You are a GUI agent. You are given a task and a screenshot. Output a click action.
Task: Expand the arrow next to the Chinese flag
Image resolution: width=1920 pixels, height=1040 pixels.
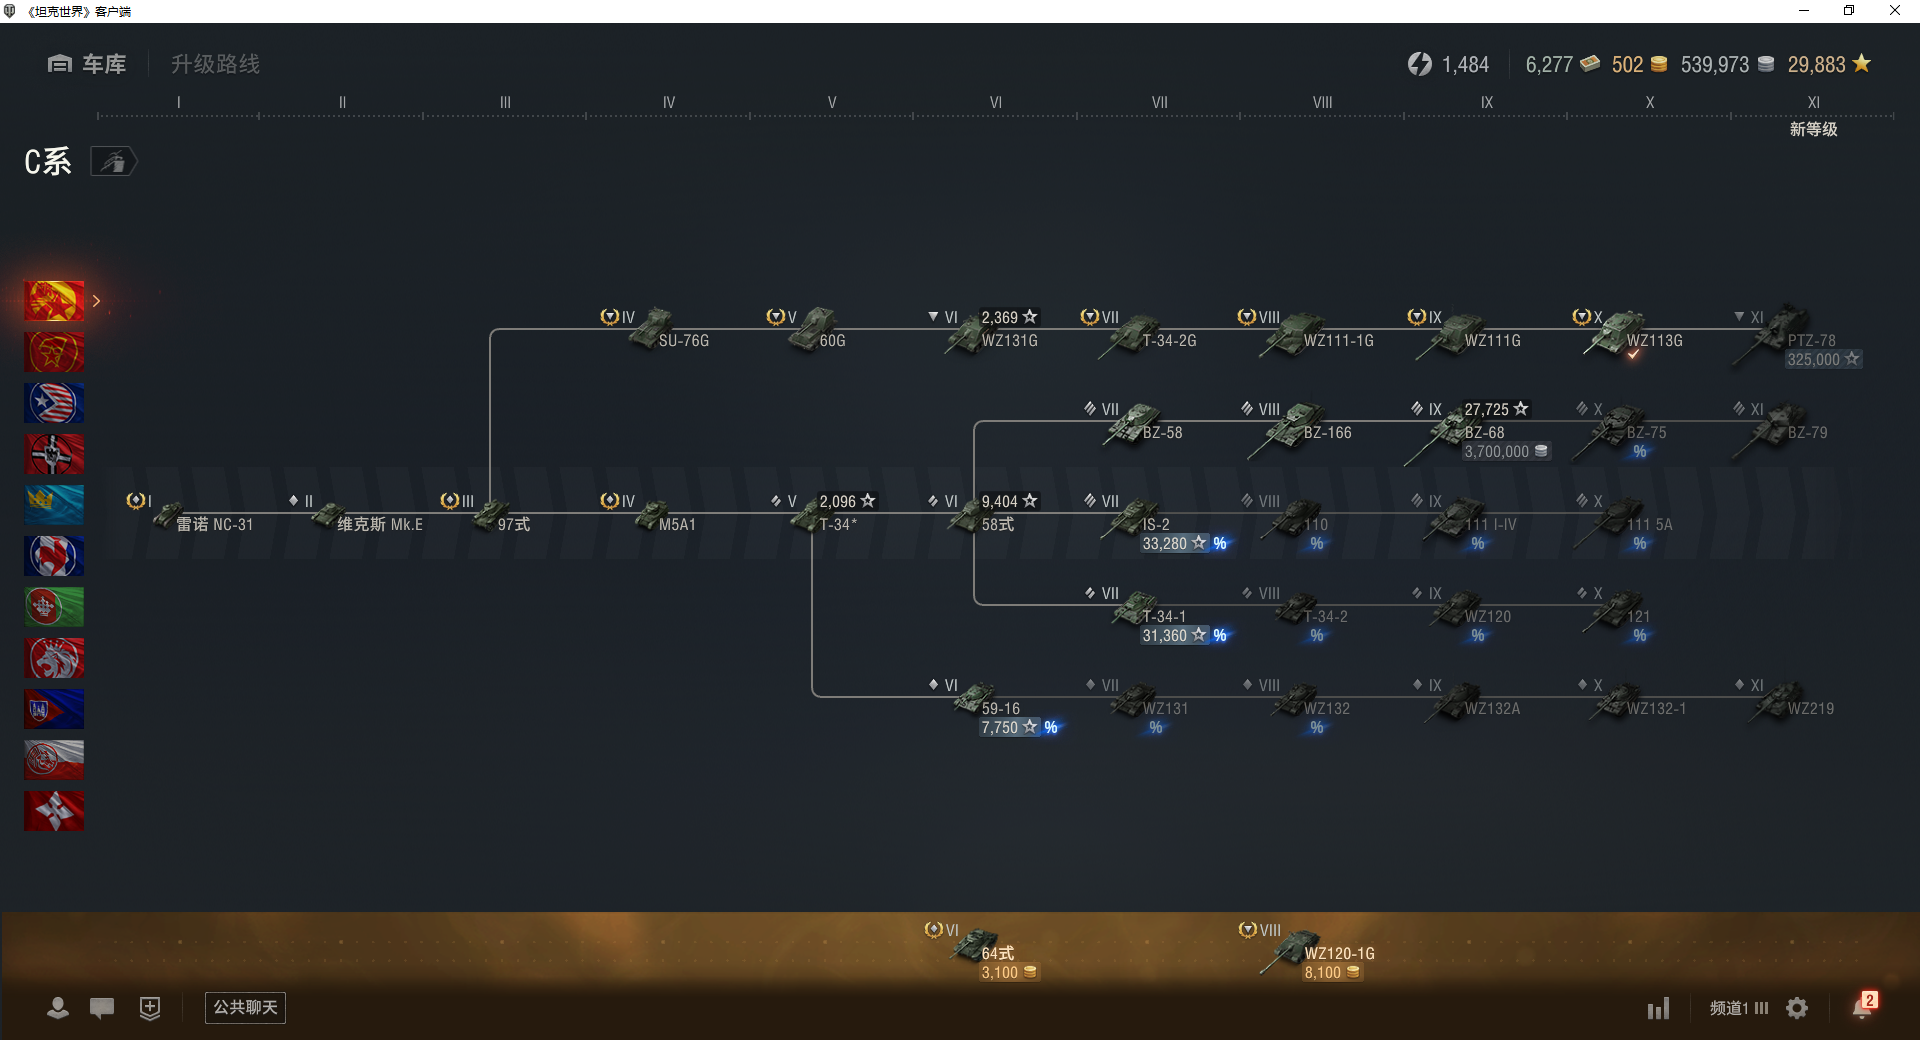[97, 301]
